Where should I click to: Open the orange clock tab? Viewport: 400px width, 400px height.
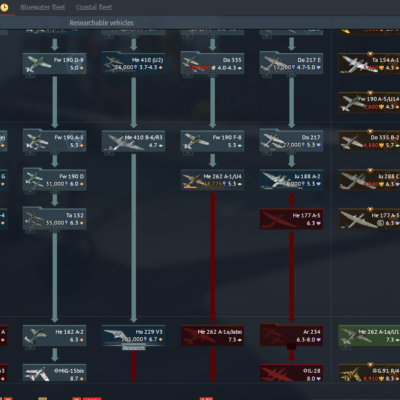(4, 7)
